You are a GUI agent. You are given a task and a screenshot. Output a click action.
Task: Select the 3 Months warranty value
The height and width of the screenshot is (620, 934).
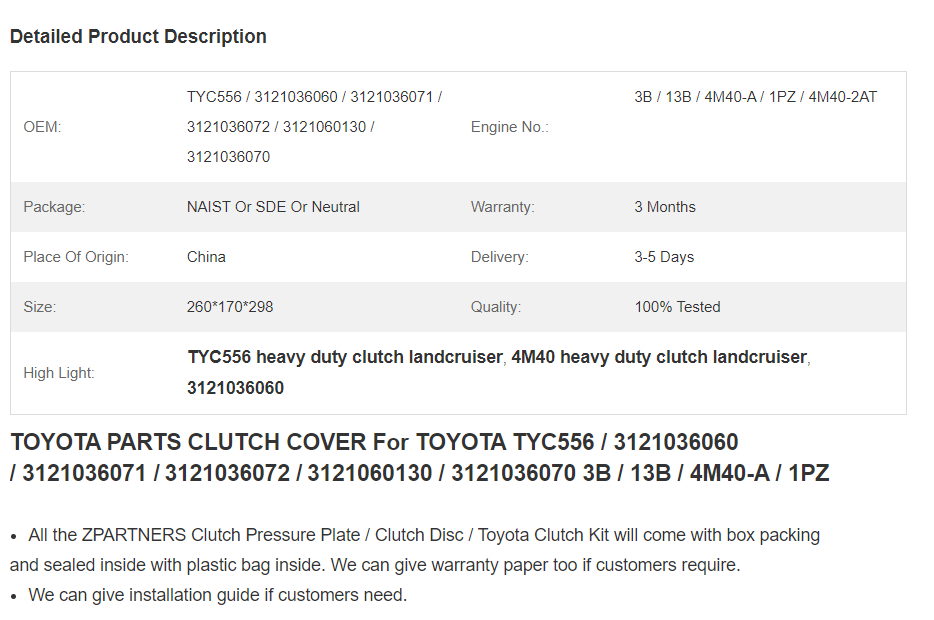[665, 207]
